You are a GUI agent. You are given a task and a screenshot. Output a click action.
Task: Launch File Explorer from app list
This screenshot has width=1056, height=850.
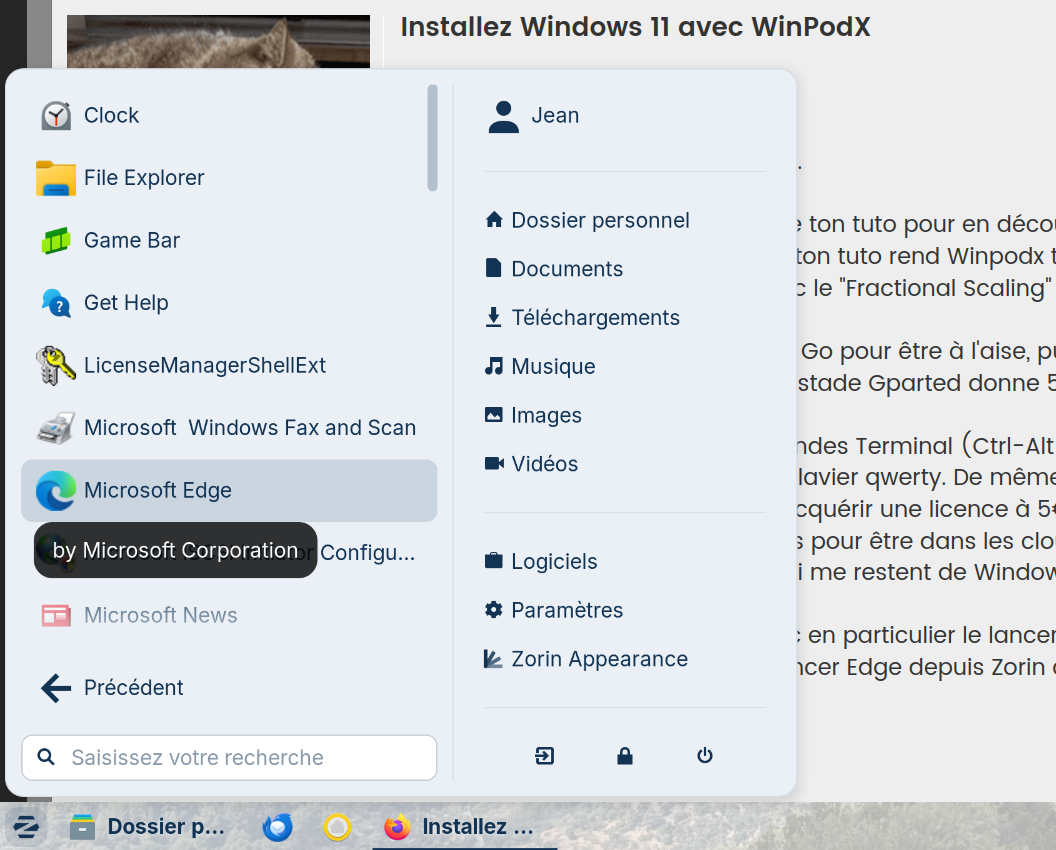[x=56, y=178]
